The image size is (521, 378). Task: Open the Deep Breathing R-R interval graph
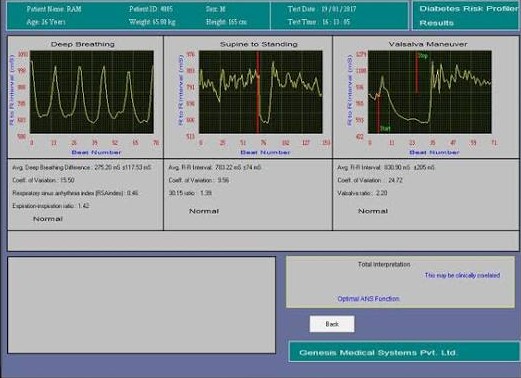[92, 92]
